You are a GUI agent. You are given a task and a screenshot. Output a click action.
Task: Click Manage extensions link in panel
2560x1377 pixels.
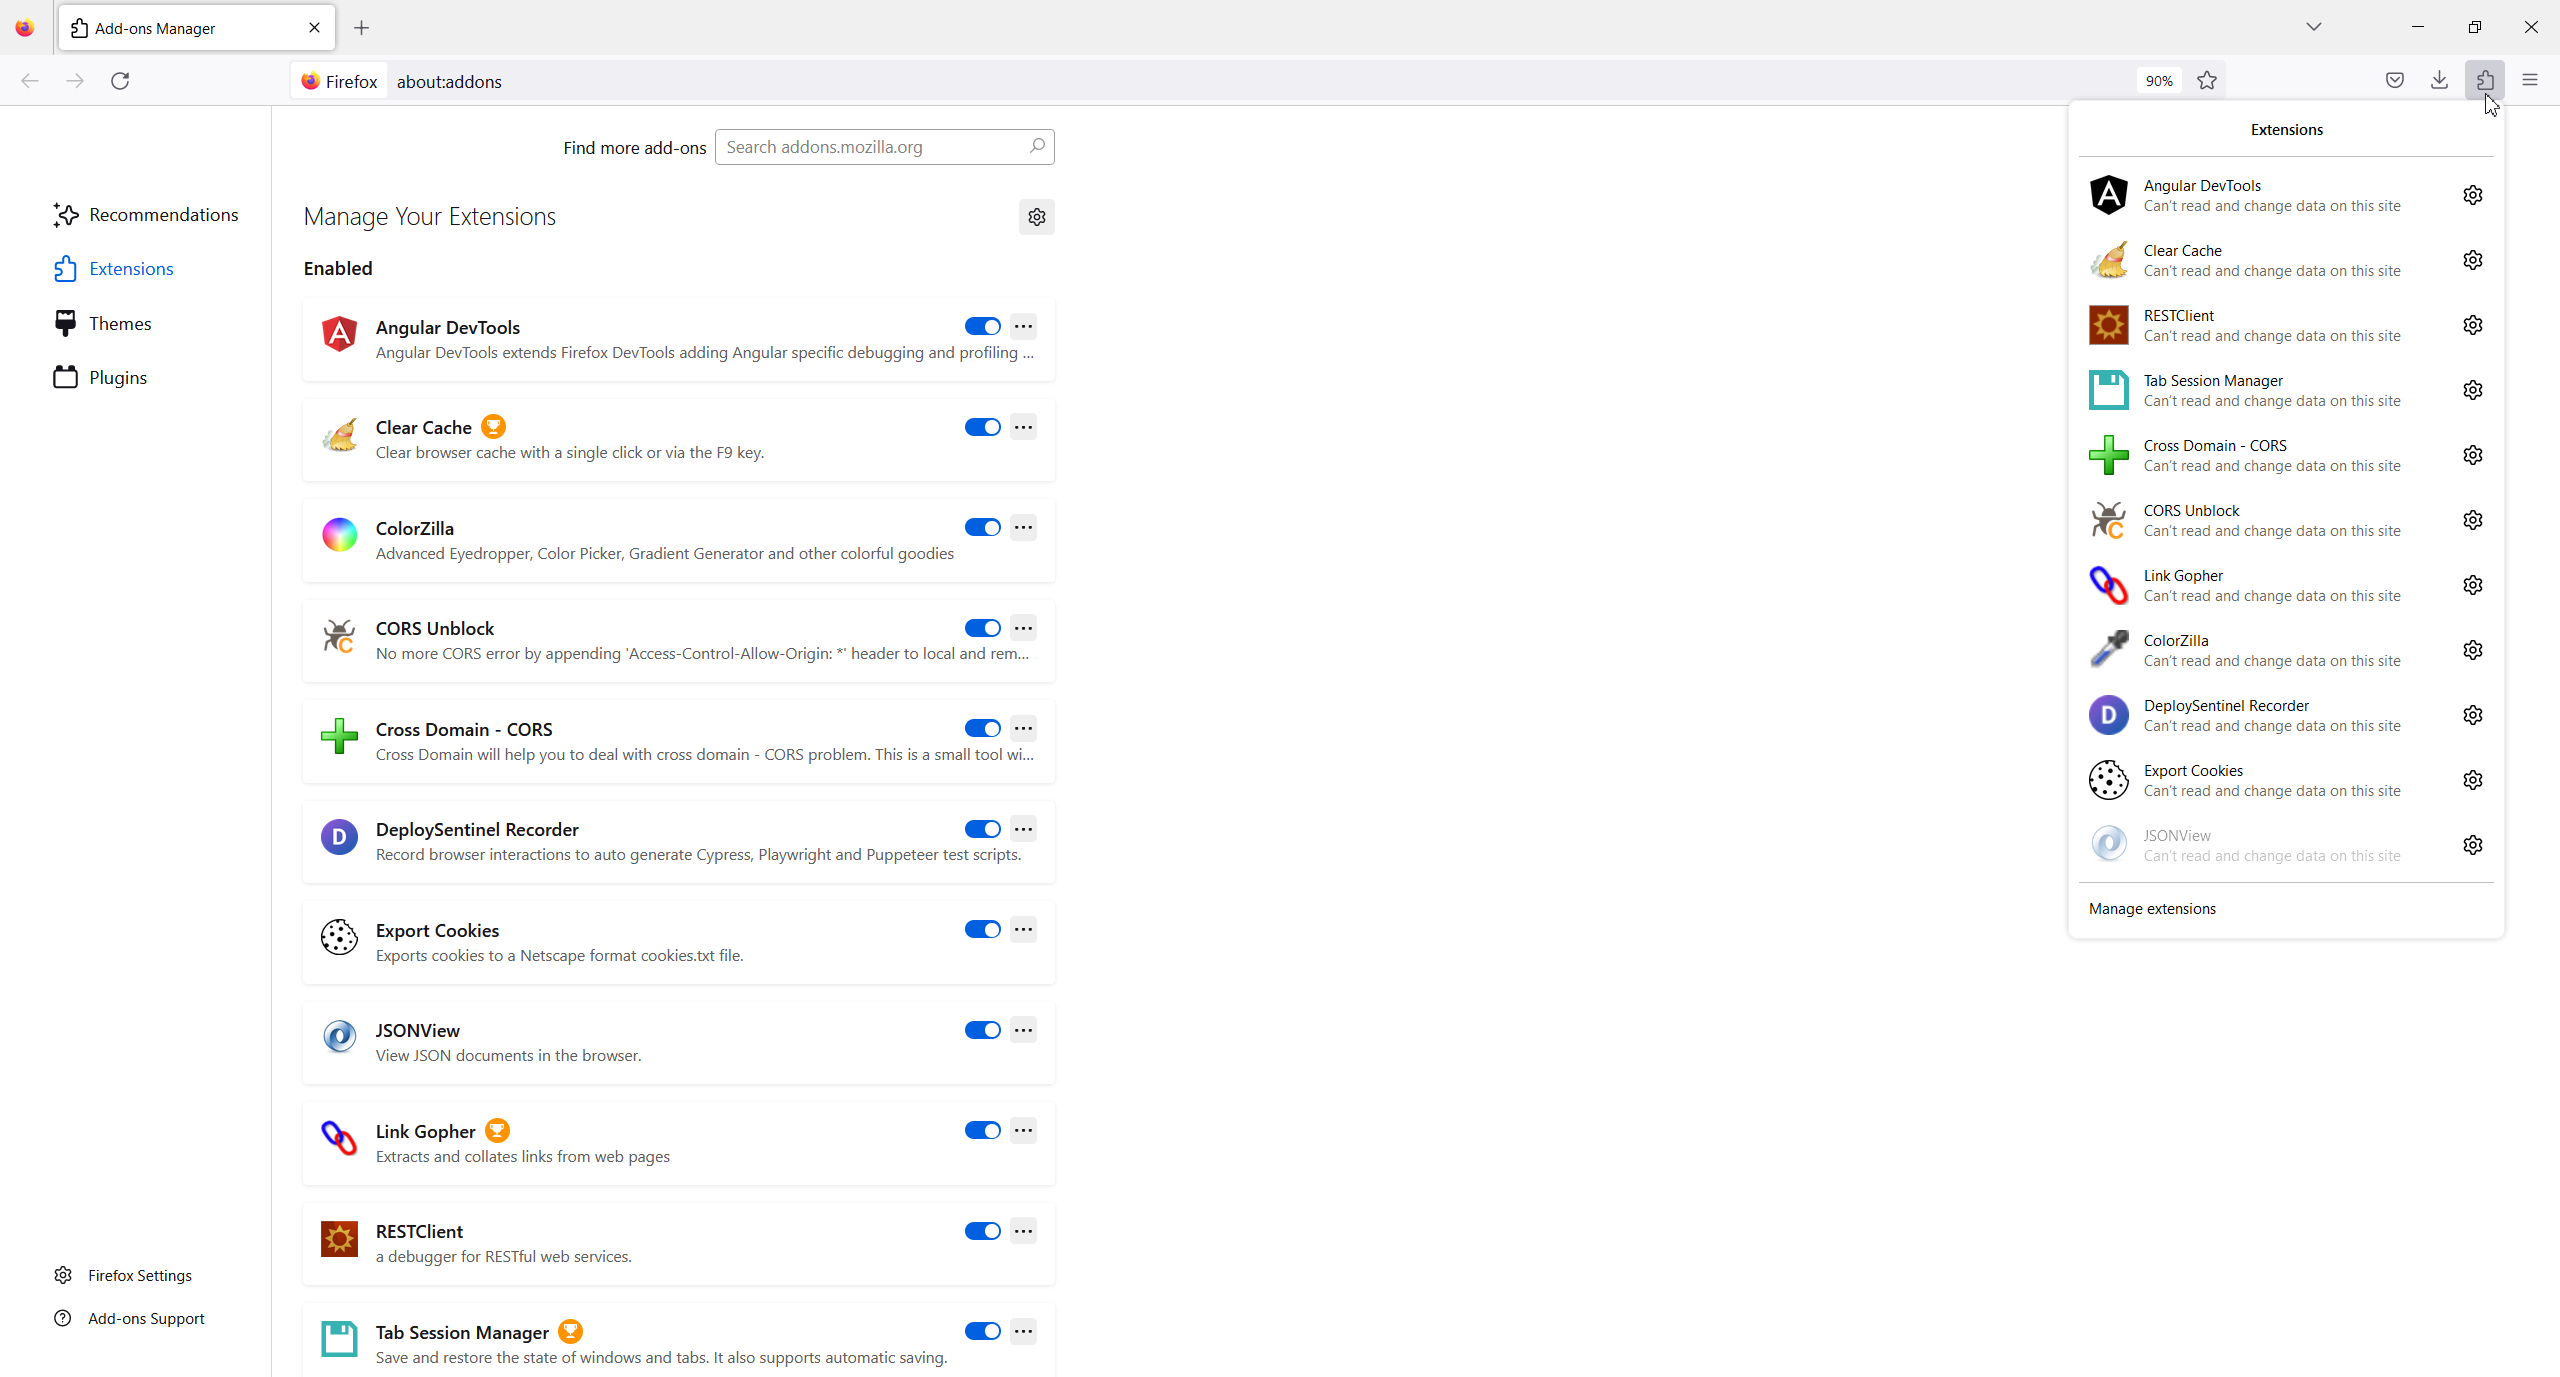click(x=2152, y=908)
